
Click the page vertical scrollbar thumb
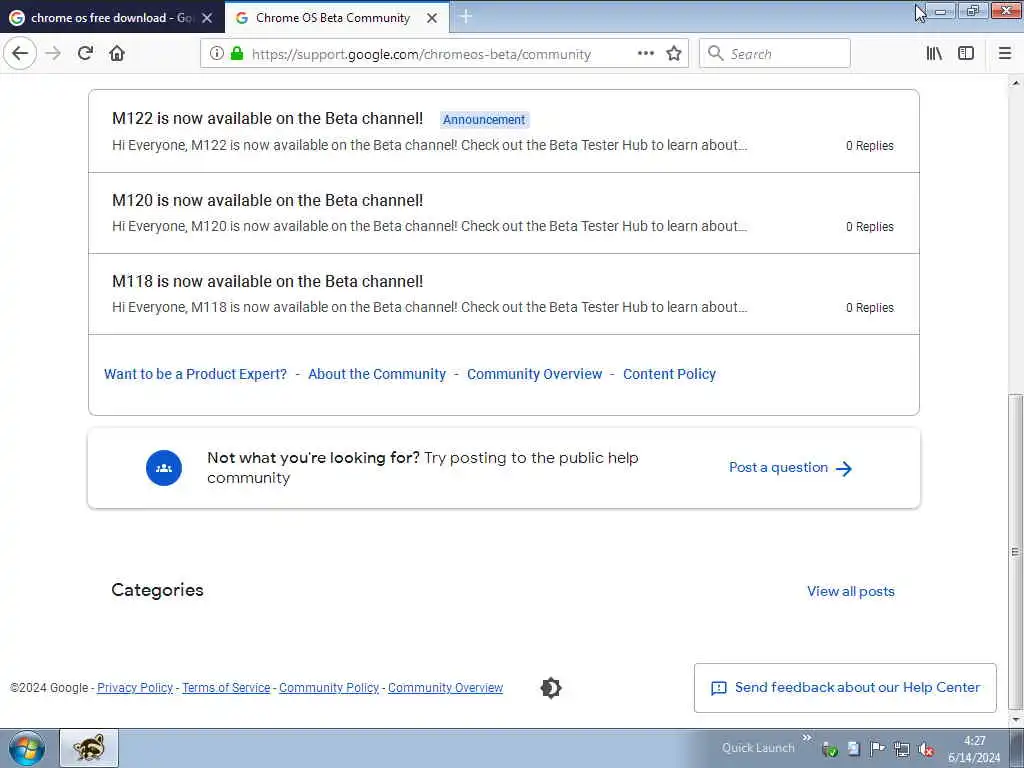[1016, 552]
